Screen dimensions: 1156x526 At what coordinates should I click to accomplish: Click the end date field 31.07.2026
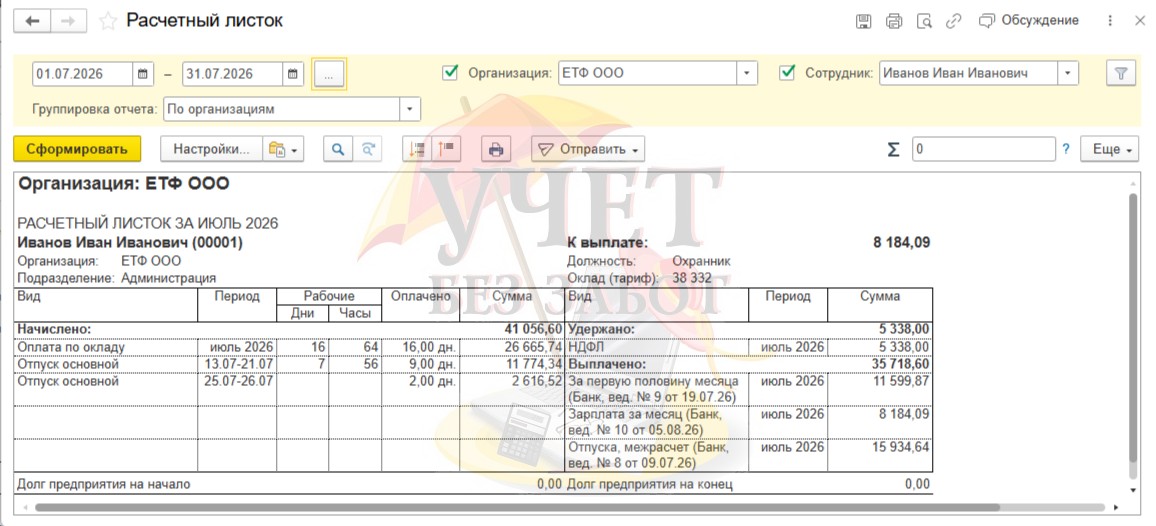[233, 74]
